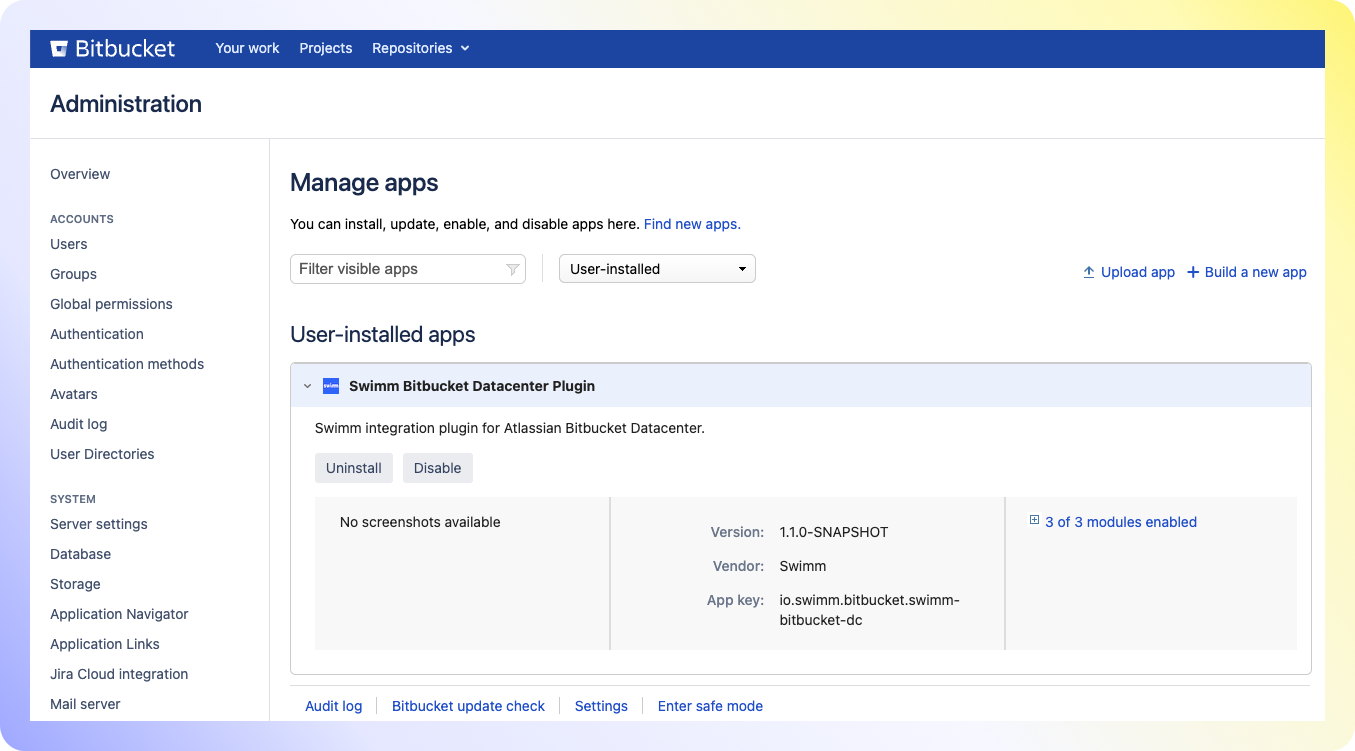Open Authentication methods page
1355x751 pixels.
pos(127,364)
